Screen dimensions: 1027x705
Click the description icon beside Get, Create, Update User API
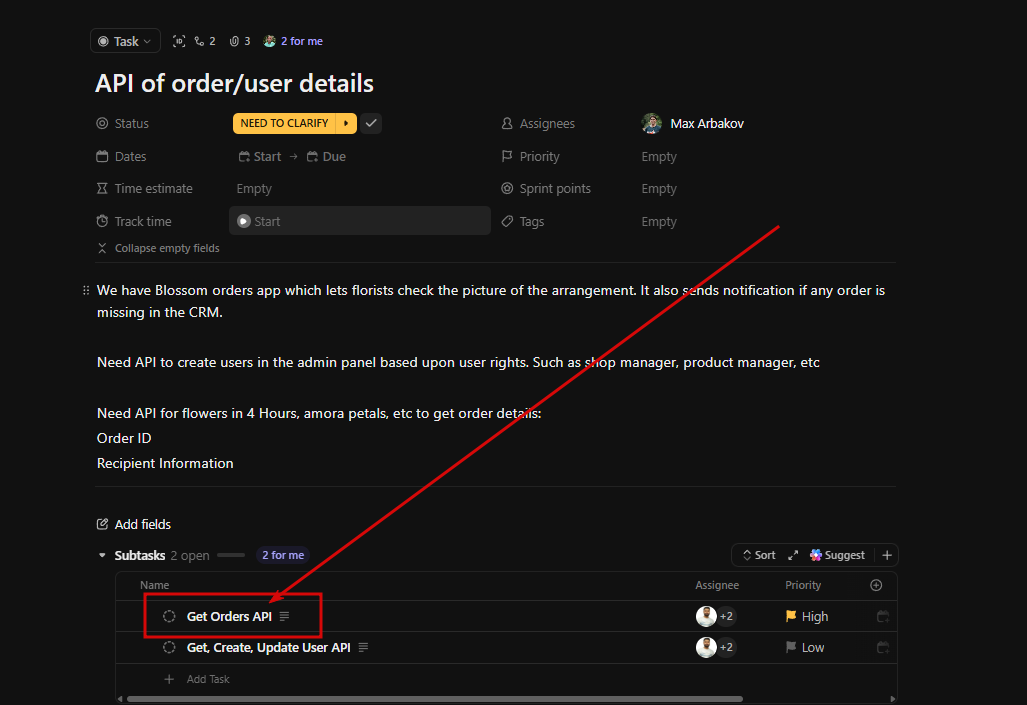coord(364,647)
